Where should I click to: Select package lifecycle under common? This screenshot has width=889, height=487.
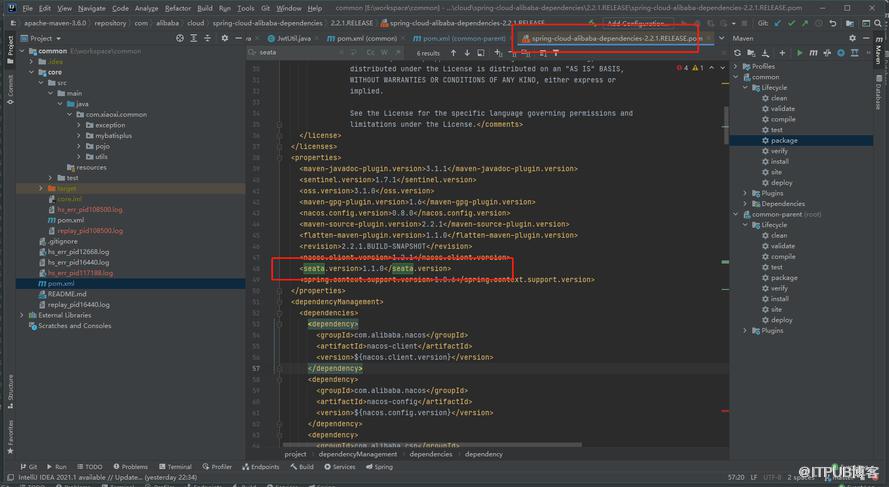coord(784,140)
